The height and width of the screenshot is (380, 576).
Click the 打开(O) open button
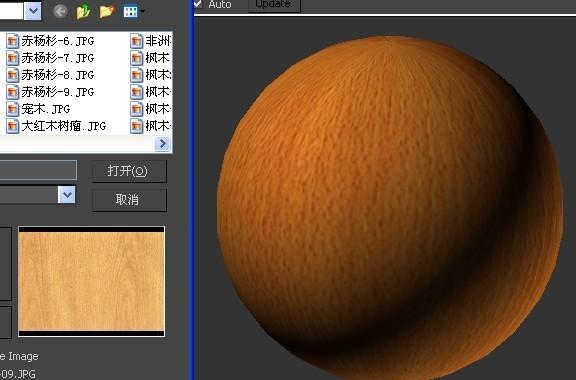pyautogui.click(x=129, y=171)
